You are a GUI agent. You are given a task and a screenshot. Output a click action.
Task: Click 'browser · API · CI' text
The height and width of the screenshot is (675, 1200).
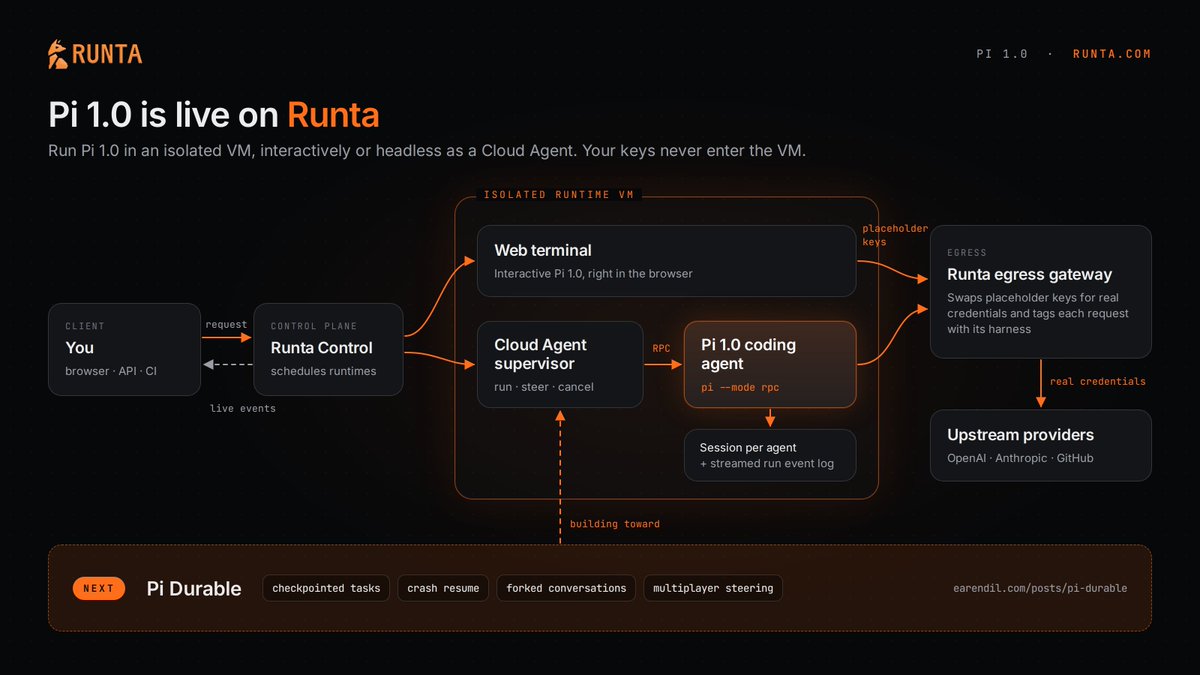pos(109,371)
